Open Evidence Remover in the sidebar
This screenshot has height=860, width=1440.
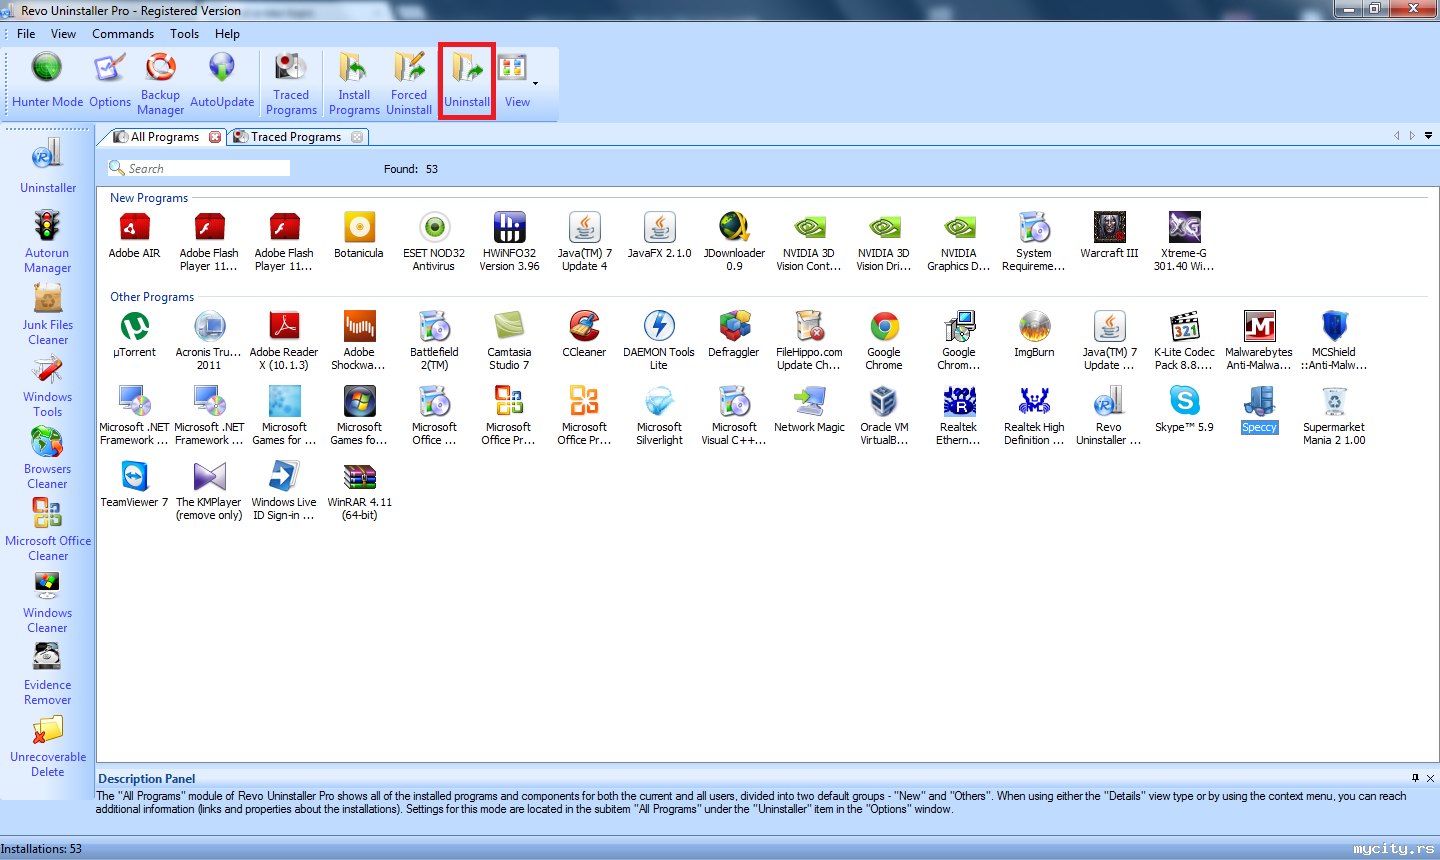click(x=48, y=674)
